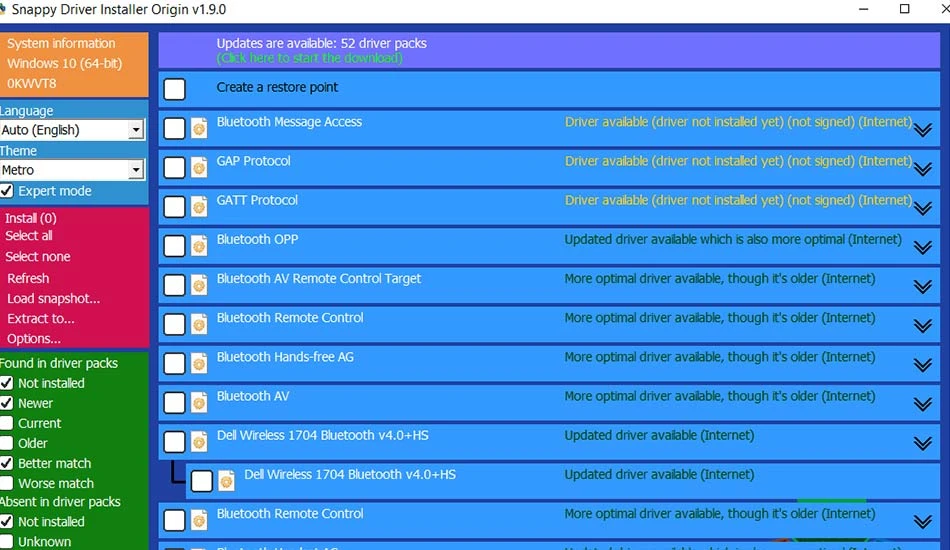Uncheck Not installed under Absent in driver packs
This screenshot has width=950, height=550.
tap(7, 522)
